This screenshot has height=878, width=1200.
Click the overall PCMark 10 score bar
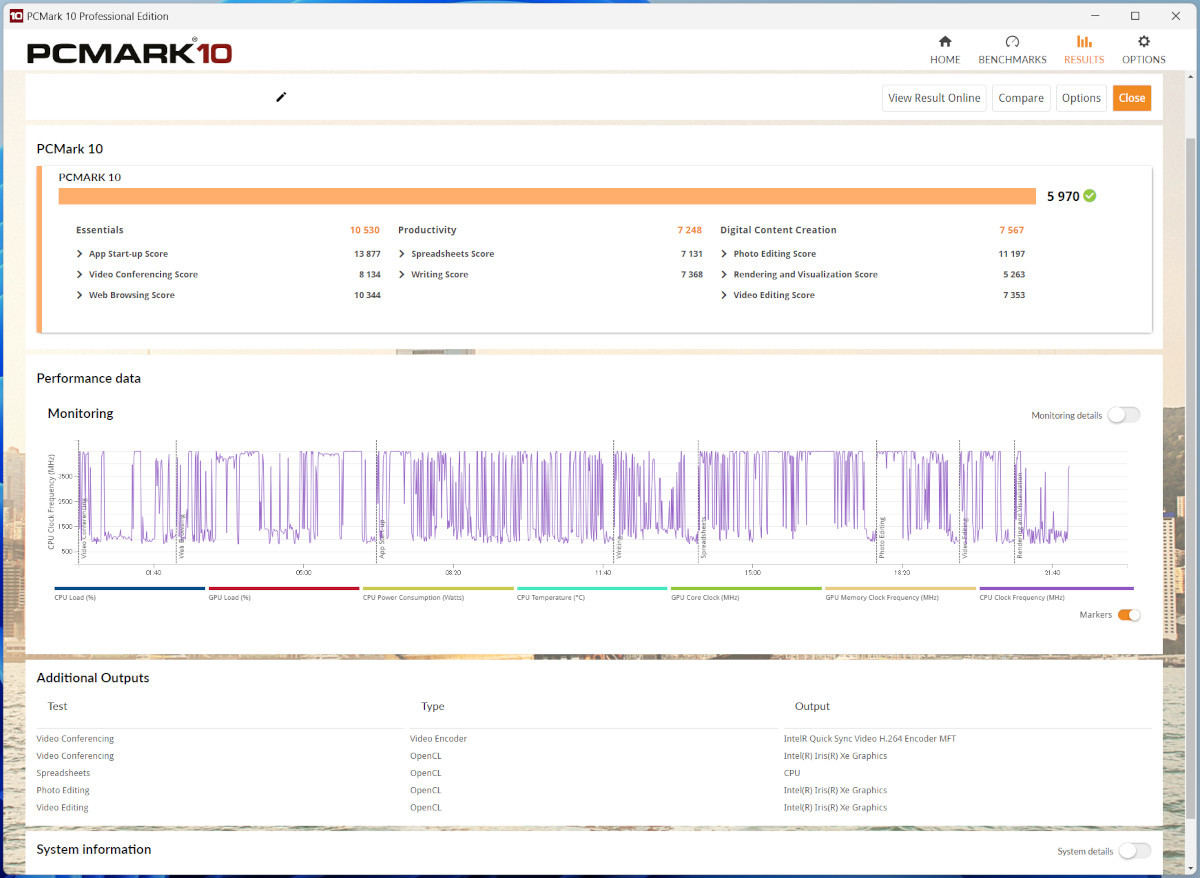click(547, 196)
